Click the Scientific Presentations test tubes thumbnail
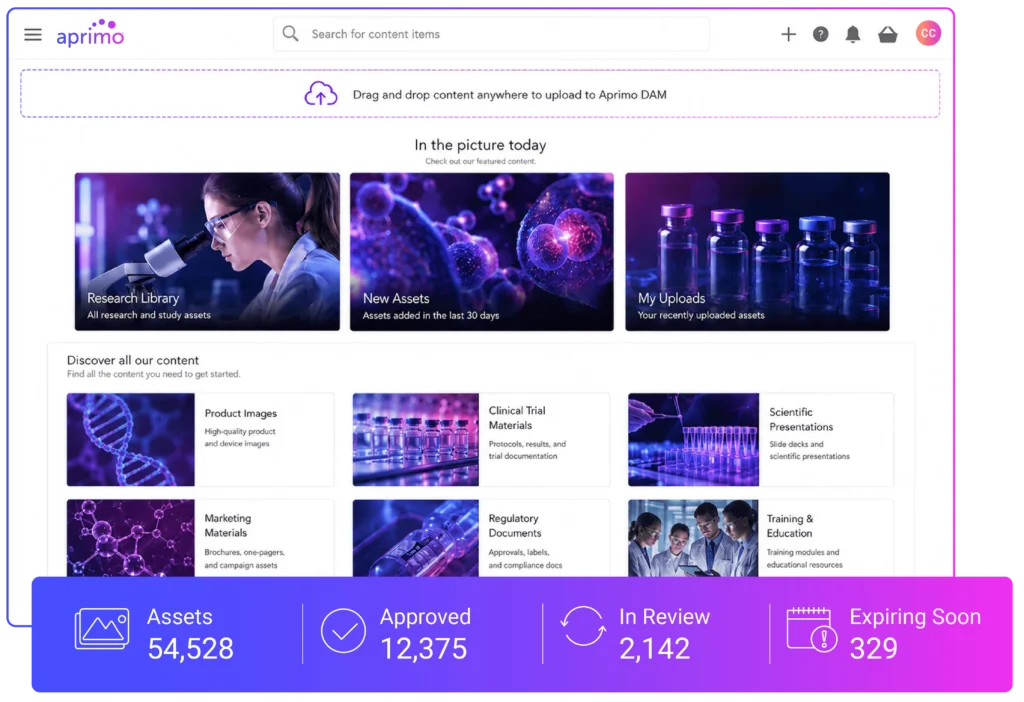The width and height of the screenshot is (1024, 702). tap(693, 439)
